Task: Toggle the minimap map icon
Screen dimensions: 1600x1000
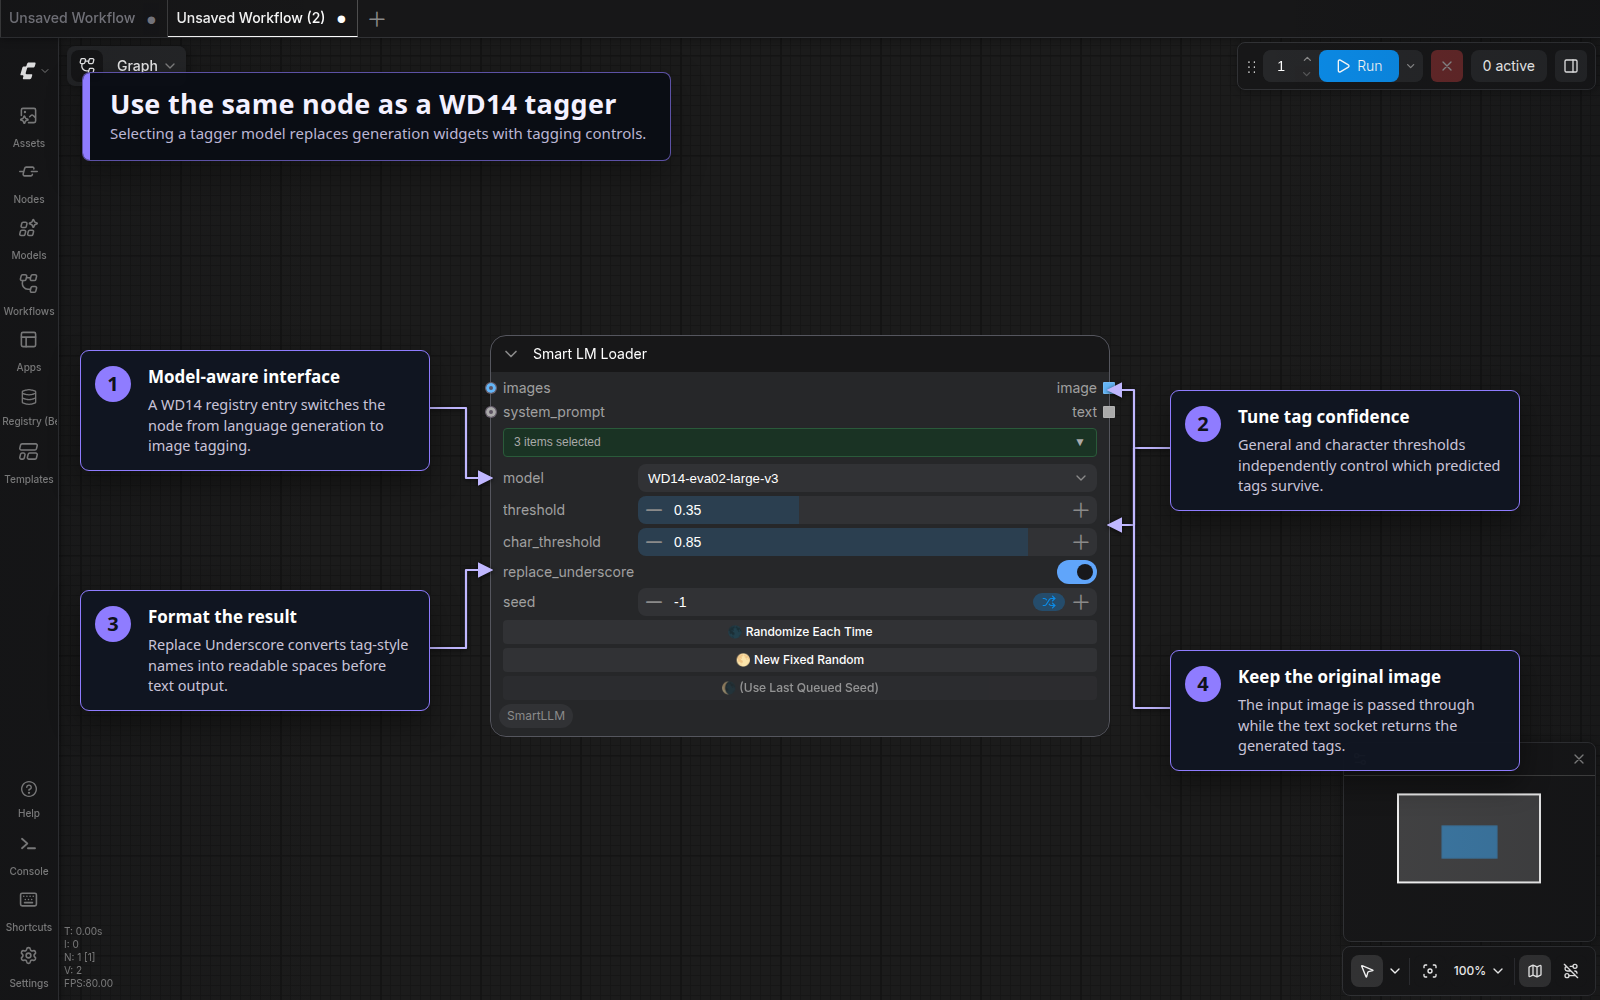Action: [x=1535, y=971]
